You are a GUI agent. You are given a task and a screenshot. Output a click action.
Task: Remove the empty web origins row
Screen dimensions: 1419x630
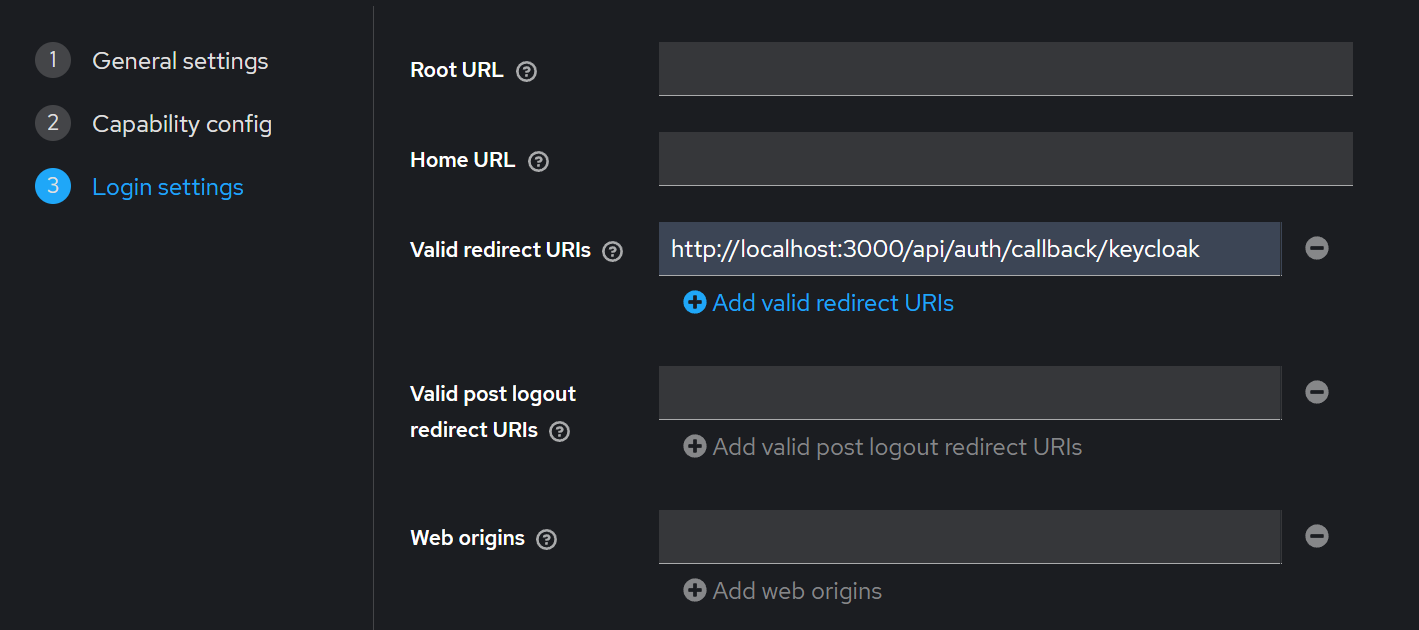[x=1316, y=536]
